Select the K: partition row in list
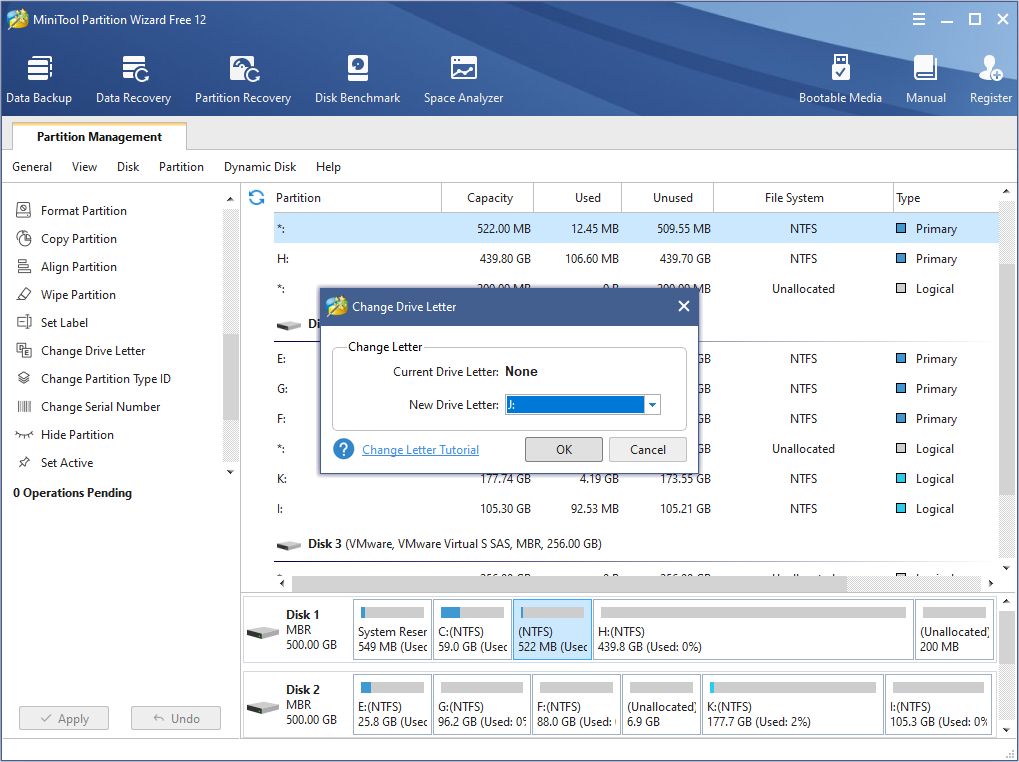 pos(636,479)
